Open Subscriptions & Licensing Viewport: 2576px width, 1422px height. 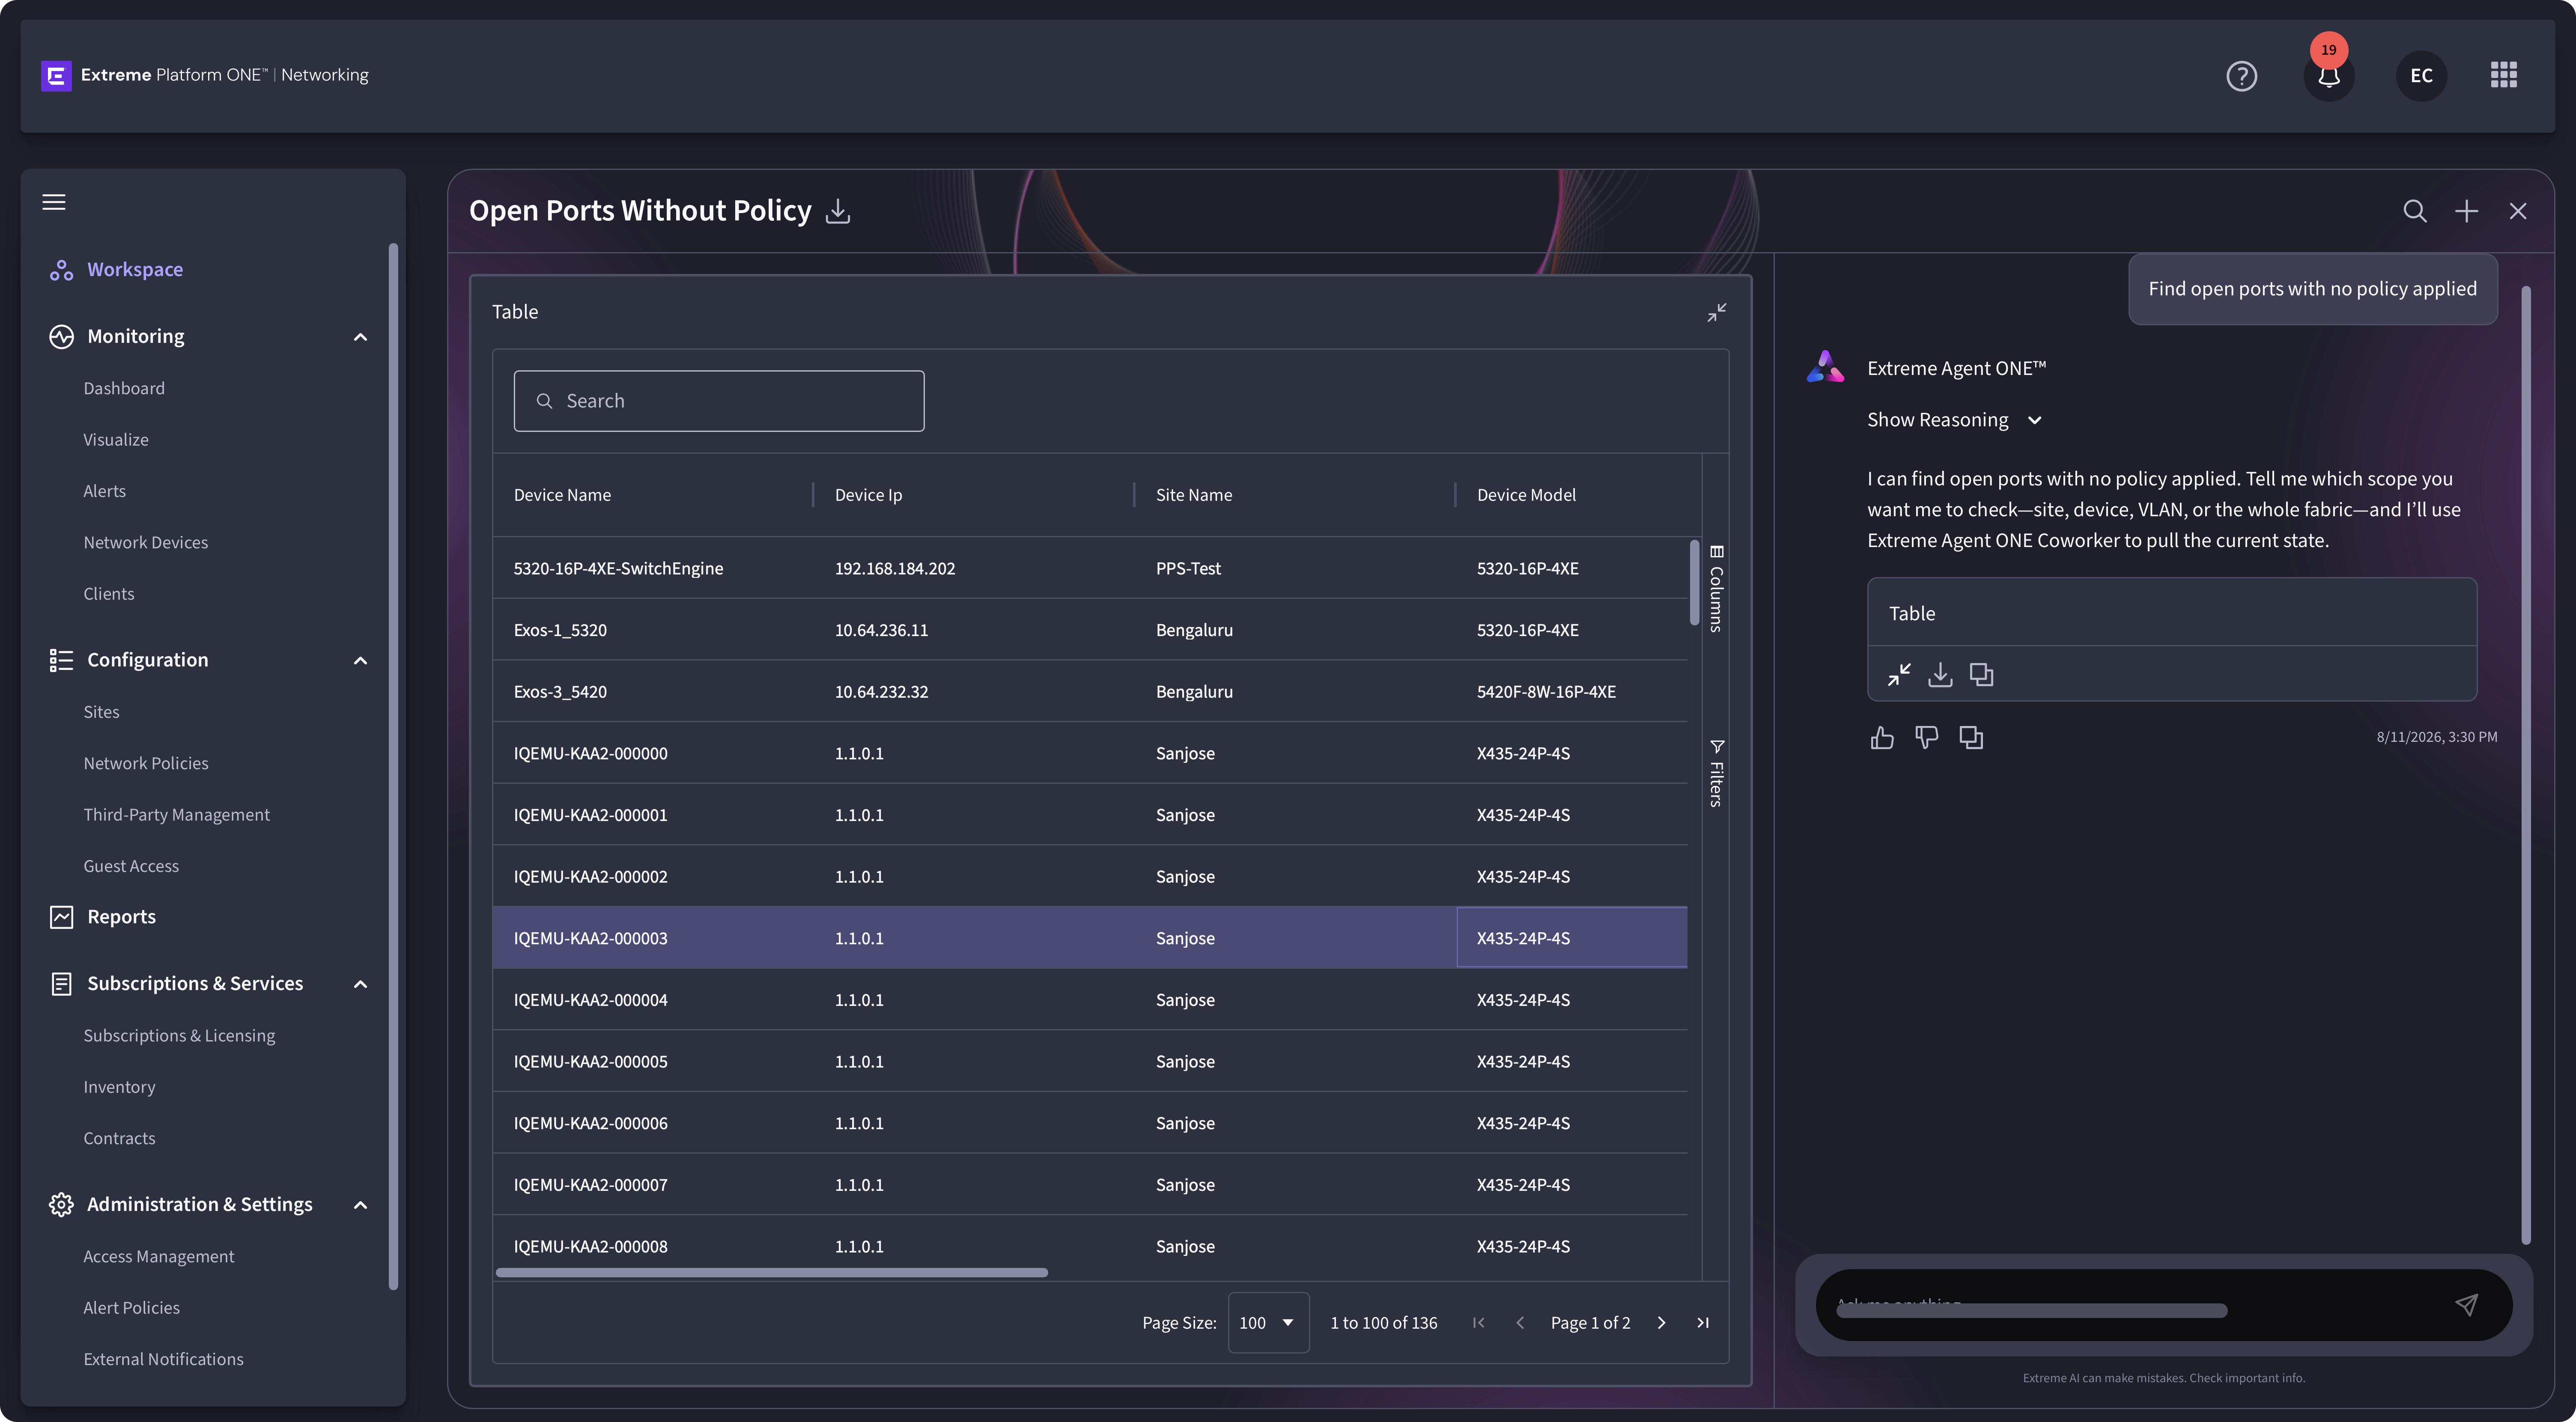179,1036
